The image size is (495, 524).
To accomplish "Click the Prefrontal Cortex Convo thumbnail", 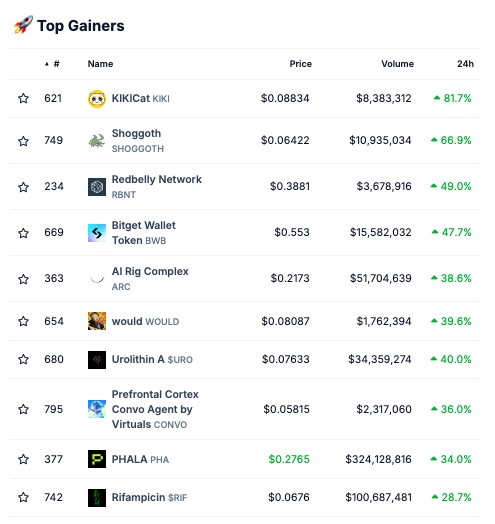I will [97, 409].
